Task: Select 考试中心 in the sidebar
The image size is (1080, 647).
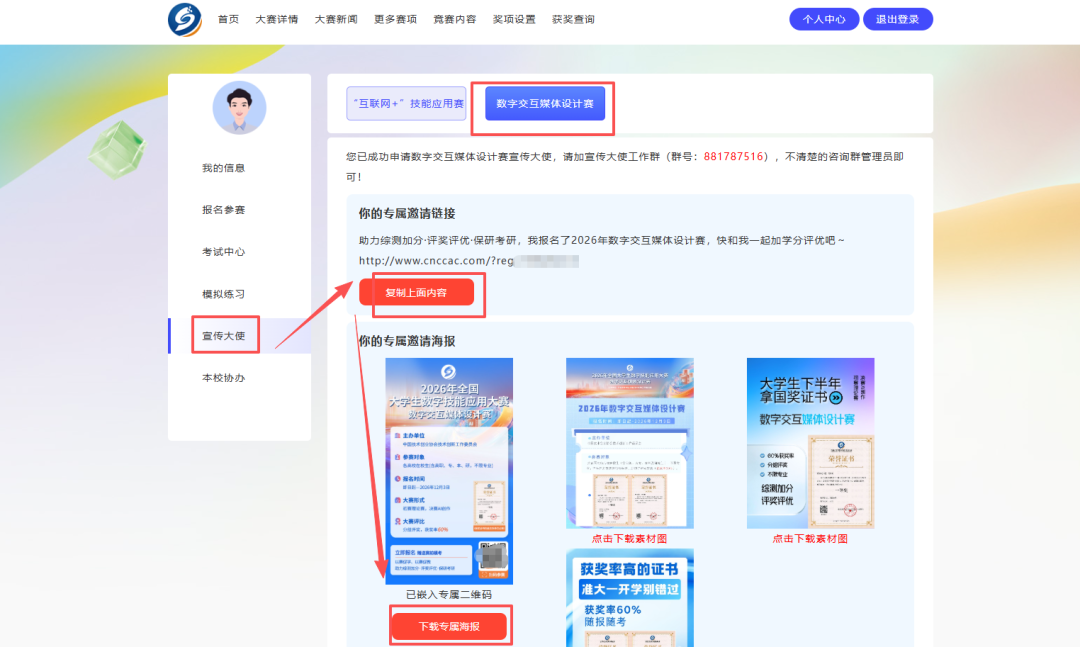Action: click(223, 252)
